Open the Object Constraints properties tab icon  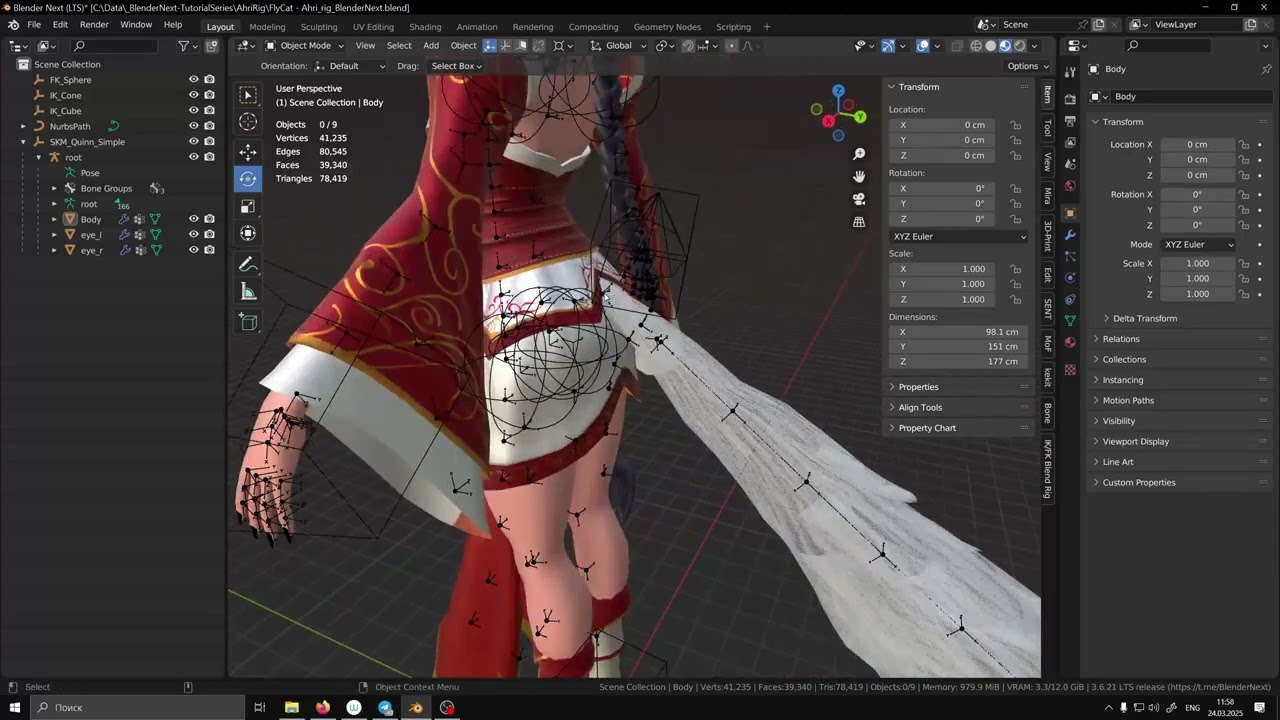pyautogui.click(x=1070, y=299)
